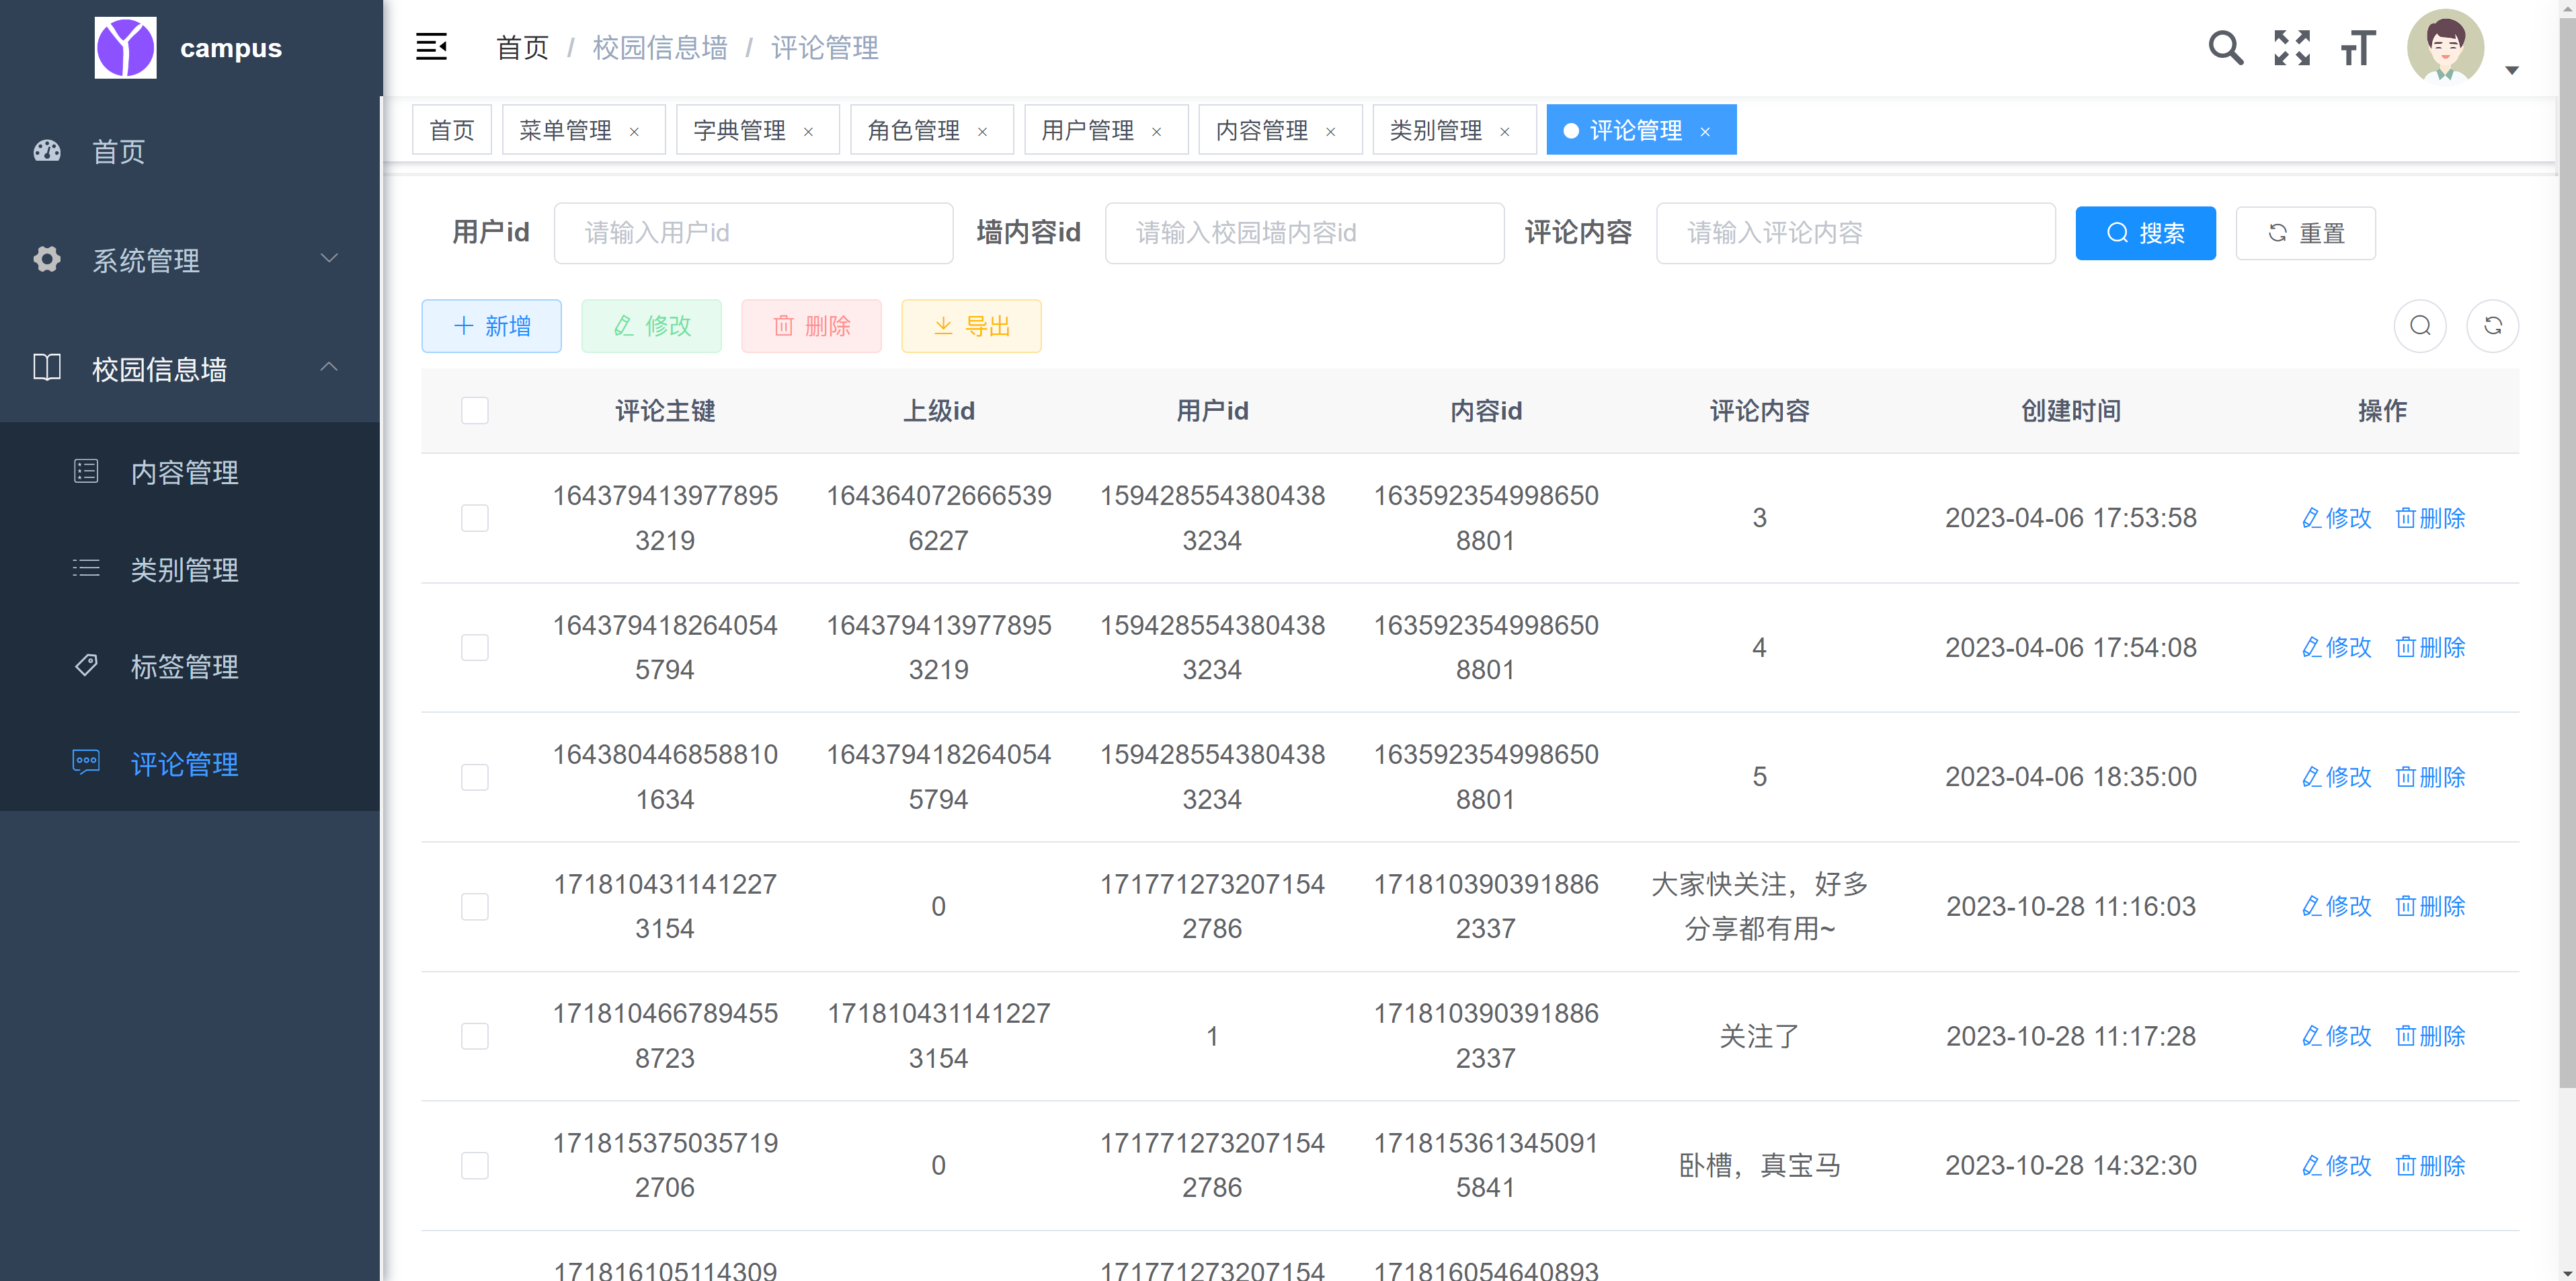
Task: Edit the comment dated 2023-10-28 11:16:03
Action: pos(2336,906)
